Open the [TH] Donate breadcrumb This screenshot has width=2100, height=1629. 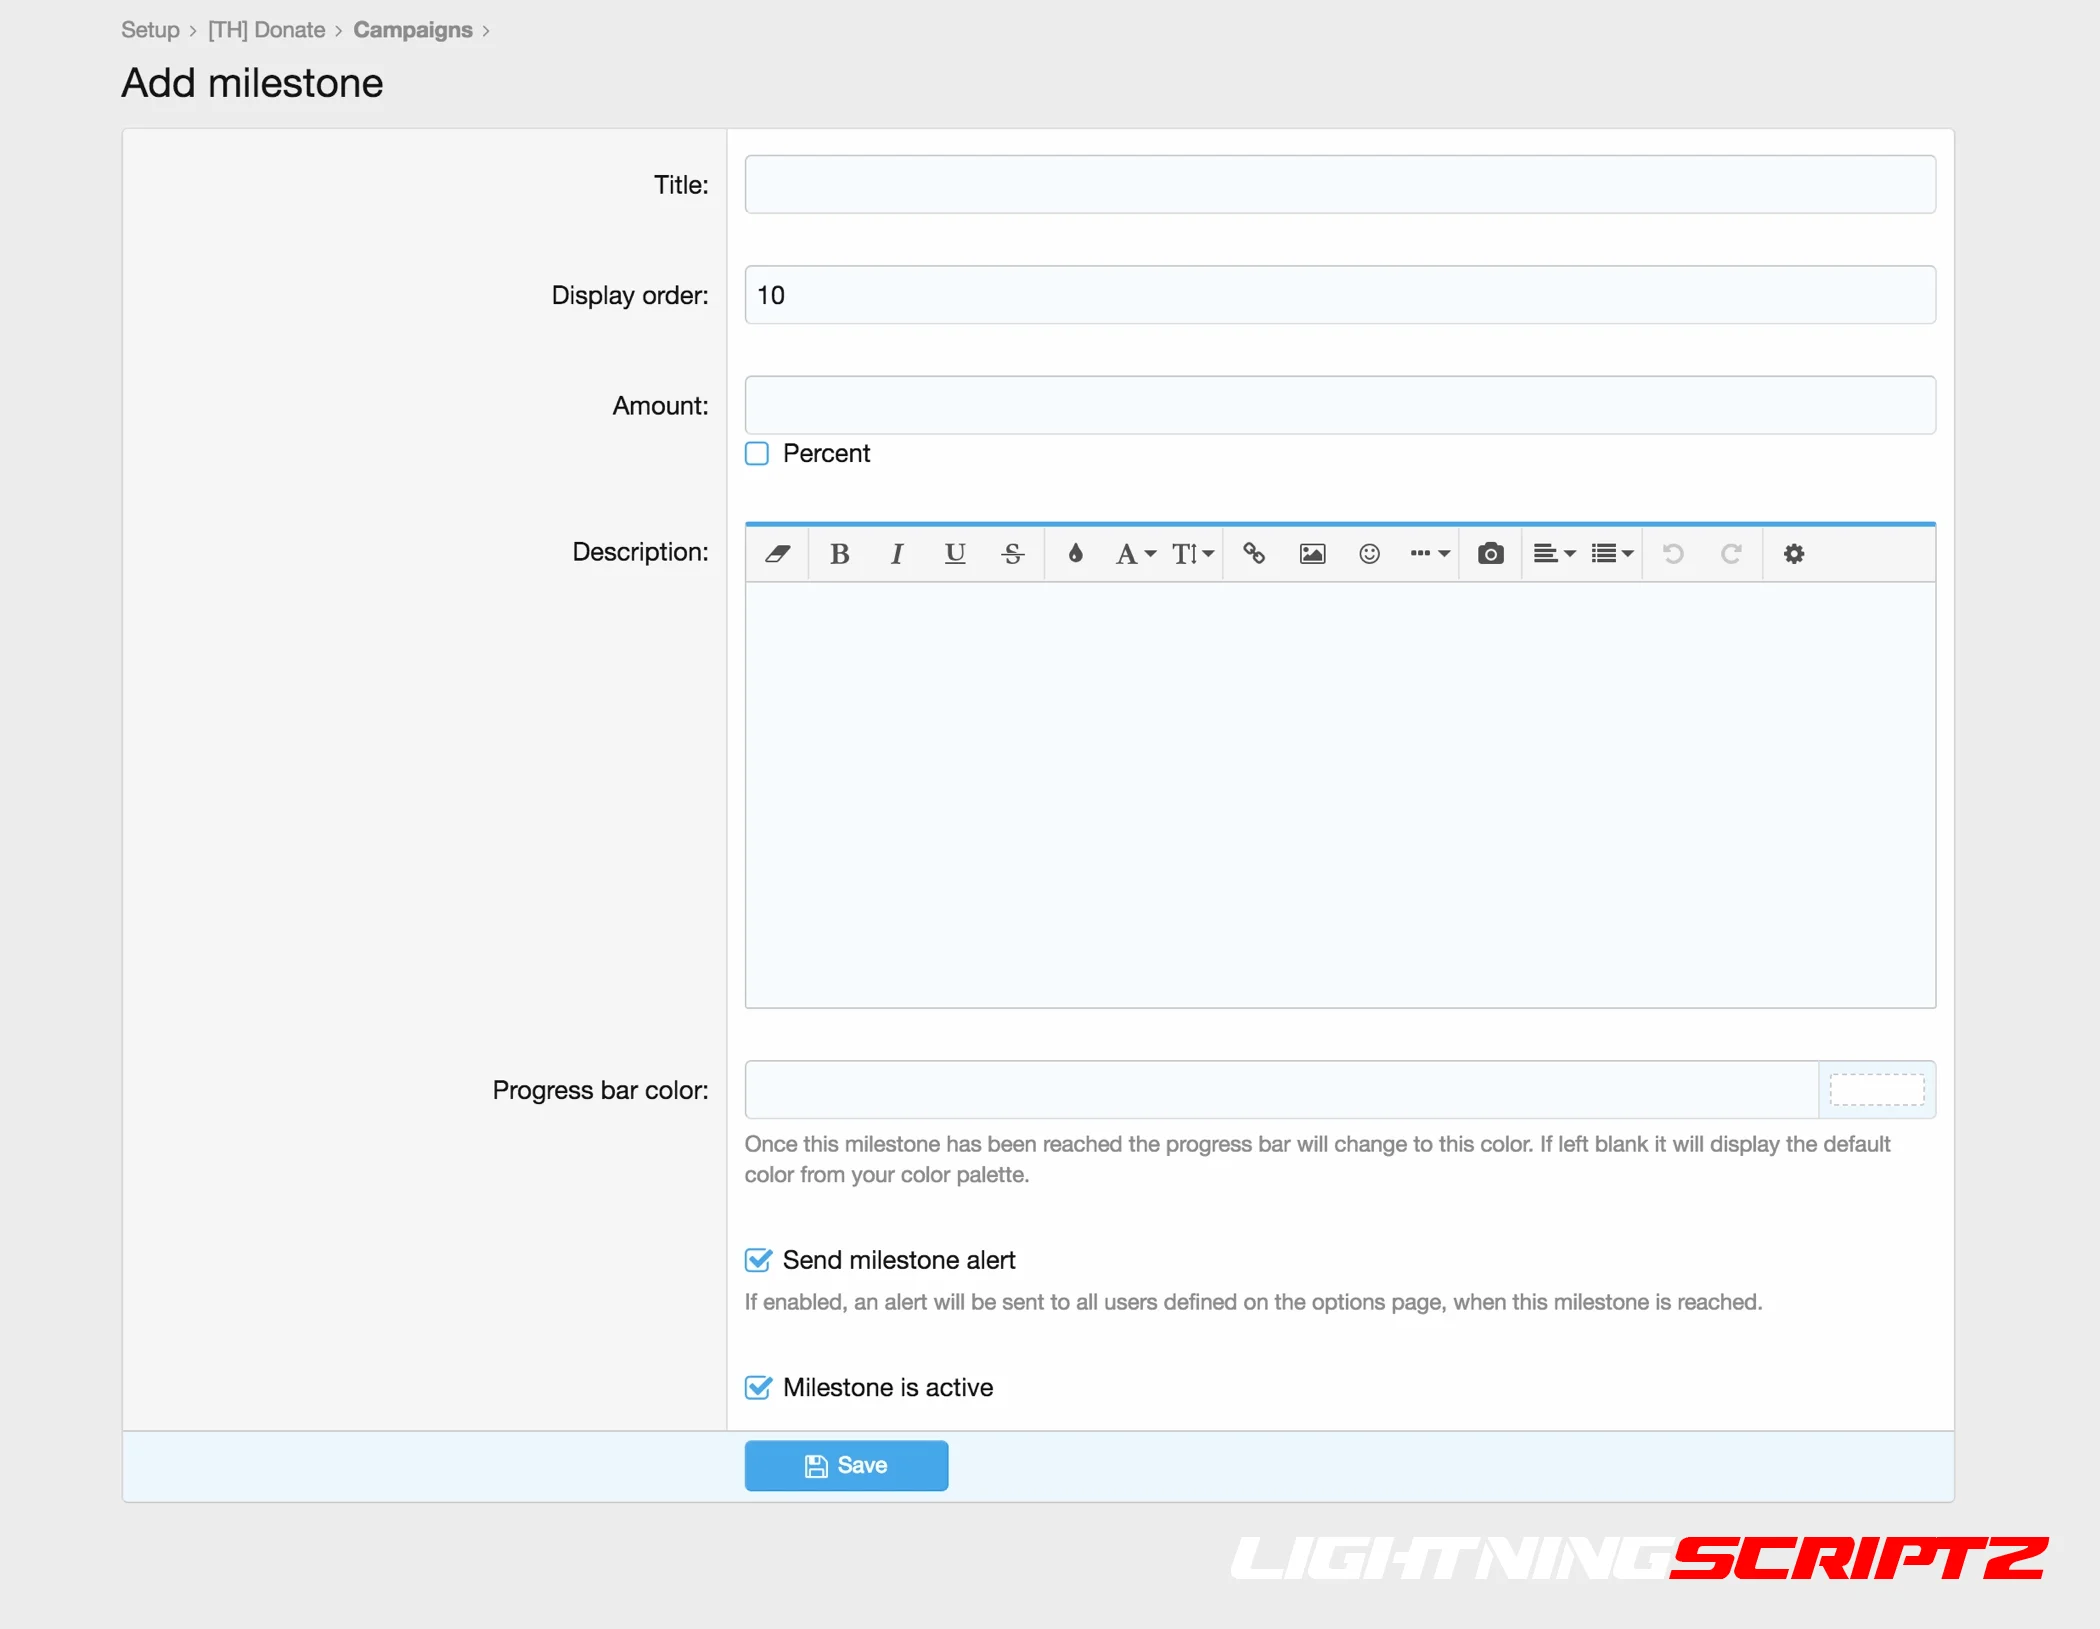(266, 30)
